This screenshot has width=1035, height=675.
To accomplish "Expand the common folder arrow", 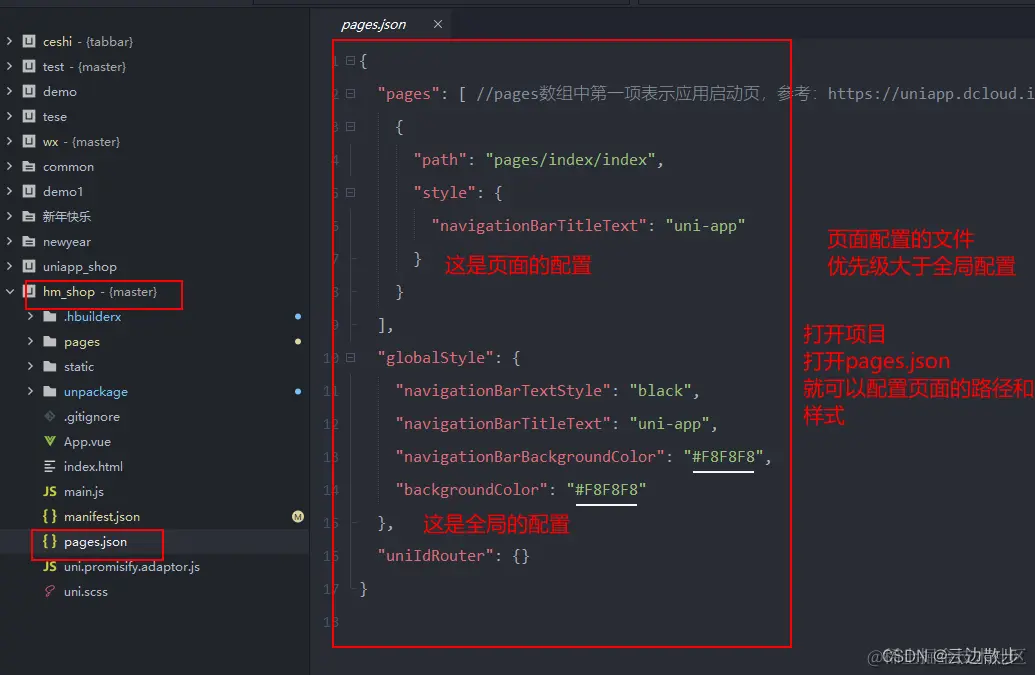I will pos(9,166).
